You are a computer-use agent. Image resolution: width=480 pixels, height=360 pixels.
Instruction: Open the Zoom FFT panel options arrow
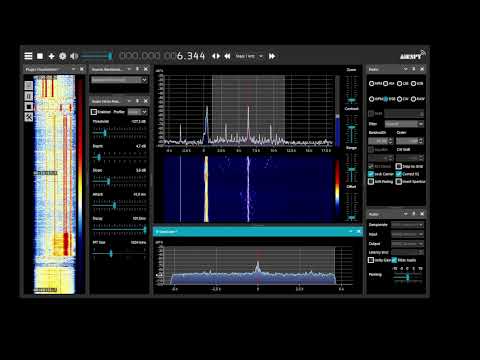point(351,231)
